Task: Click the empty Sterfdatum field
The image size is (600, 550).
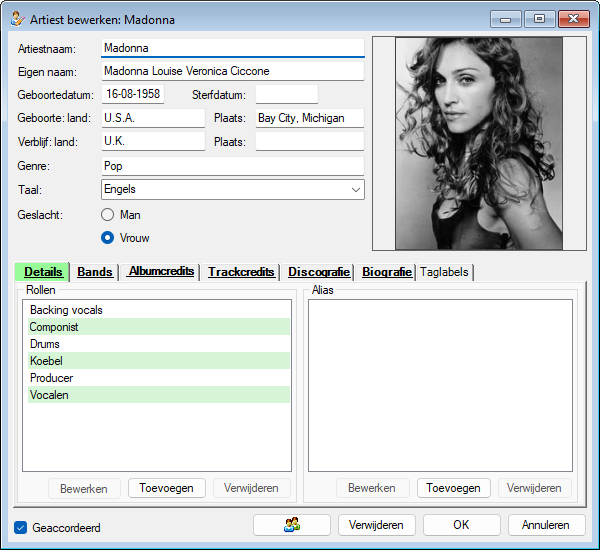Action: (287, 94)
